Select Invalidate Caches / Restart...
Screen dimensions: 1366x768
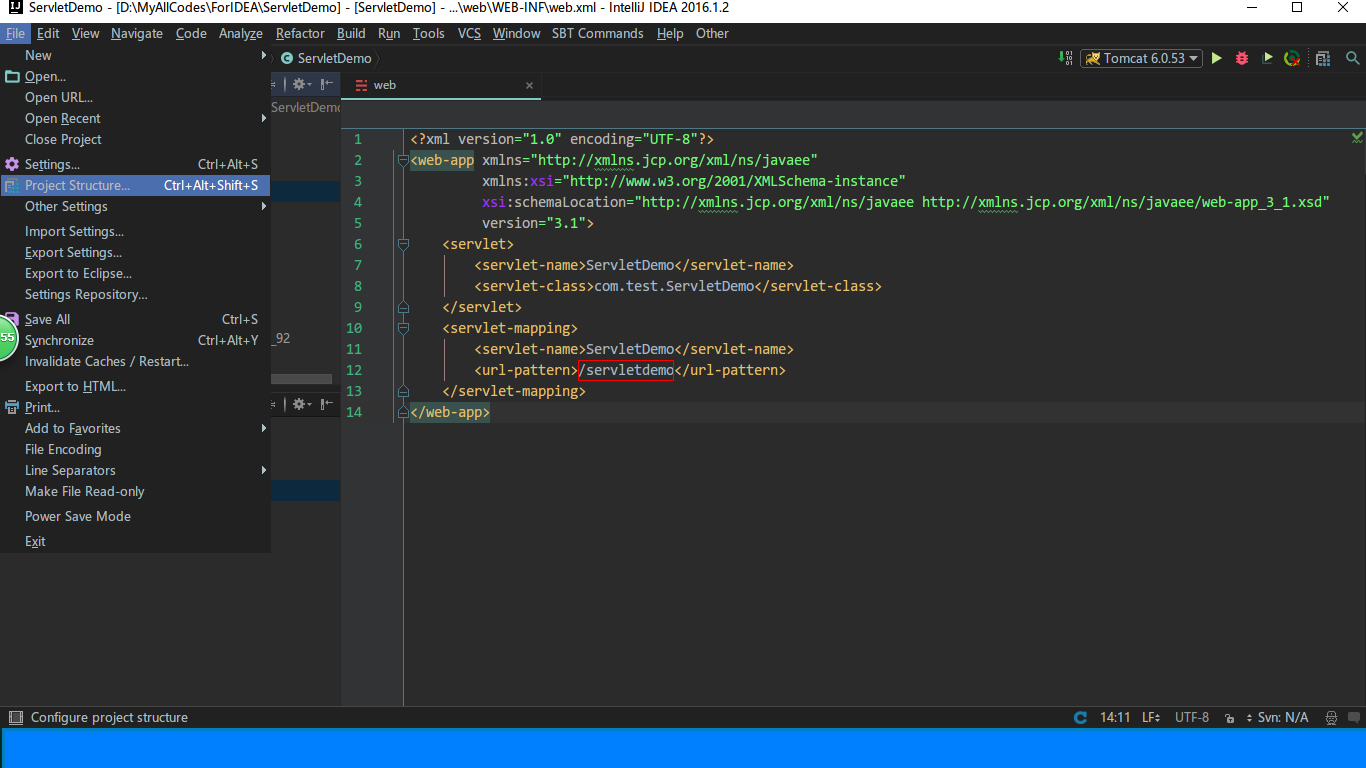tap(135, 361)
